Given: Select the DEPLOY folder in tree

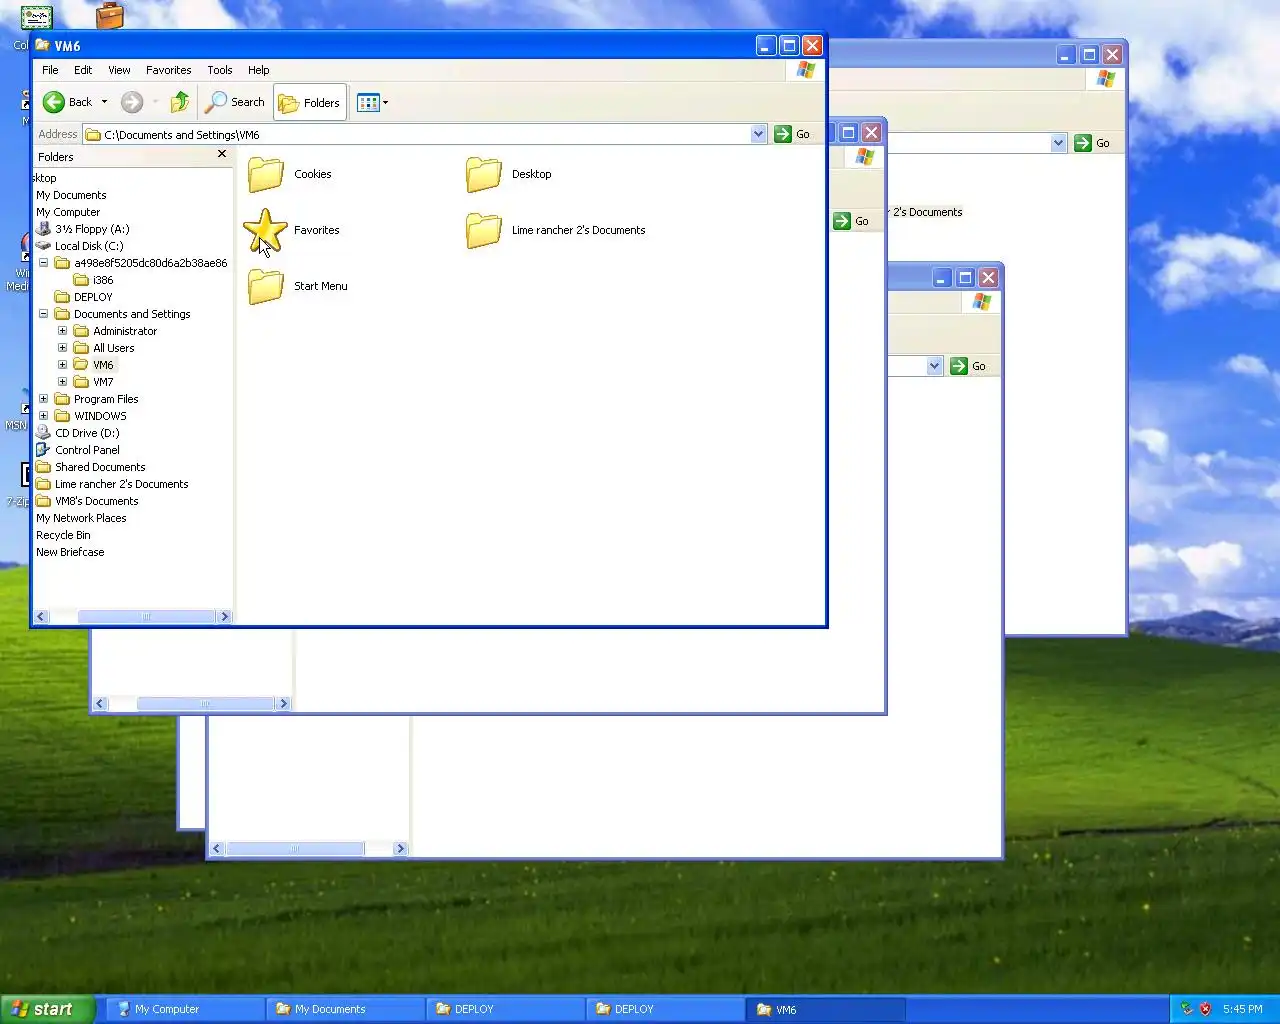Looking at the screenshot, I should pyautogui.click(x=83, y=297).
